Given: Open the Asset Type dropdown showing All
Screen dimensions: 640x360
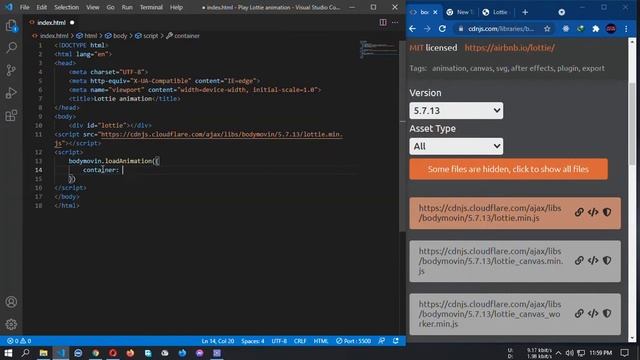Looking at the screenshot, I should [456, 146].
